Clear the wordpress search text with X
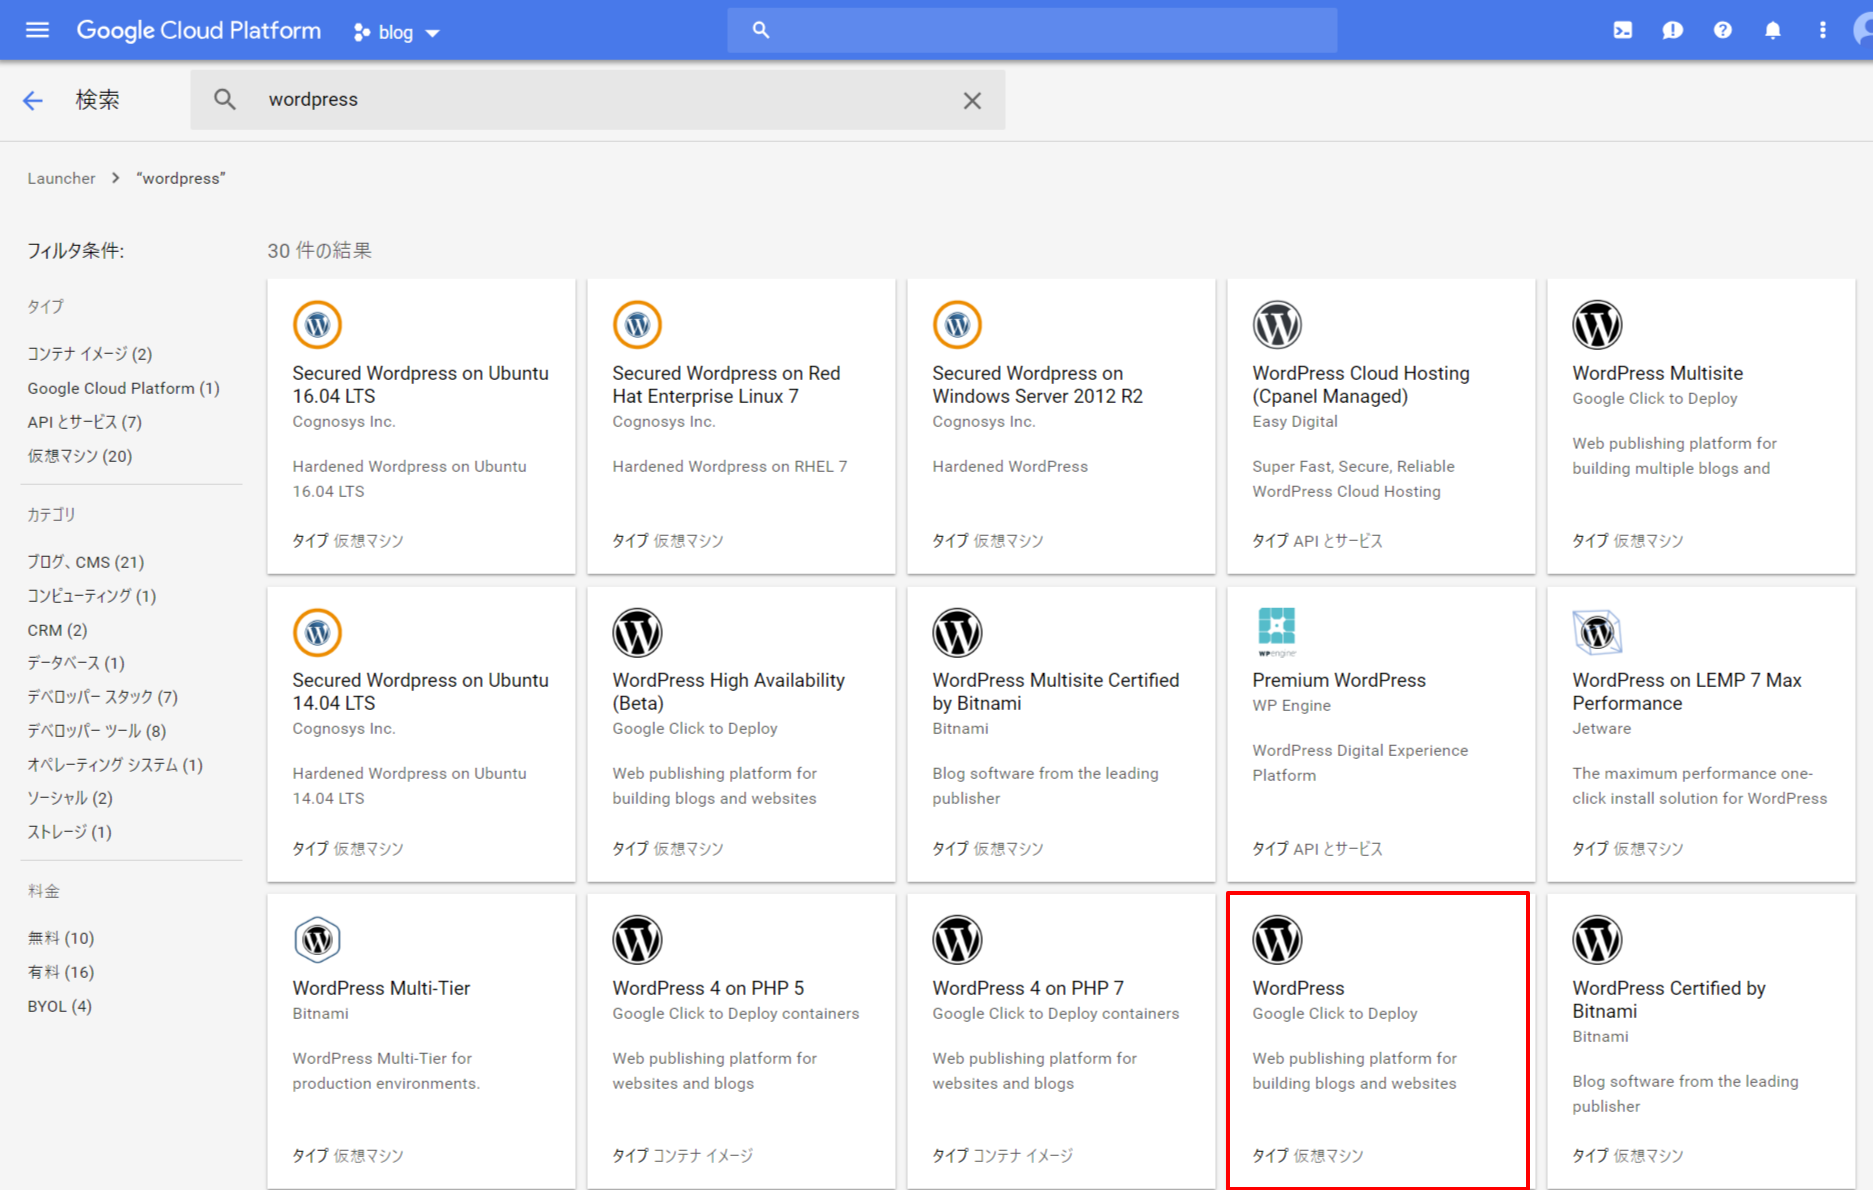Viewport: 1873px width, 1190px height. pos(971,100)
